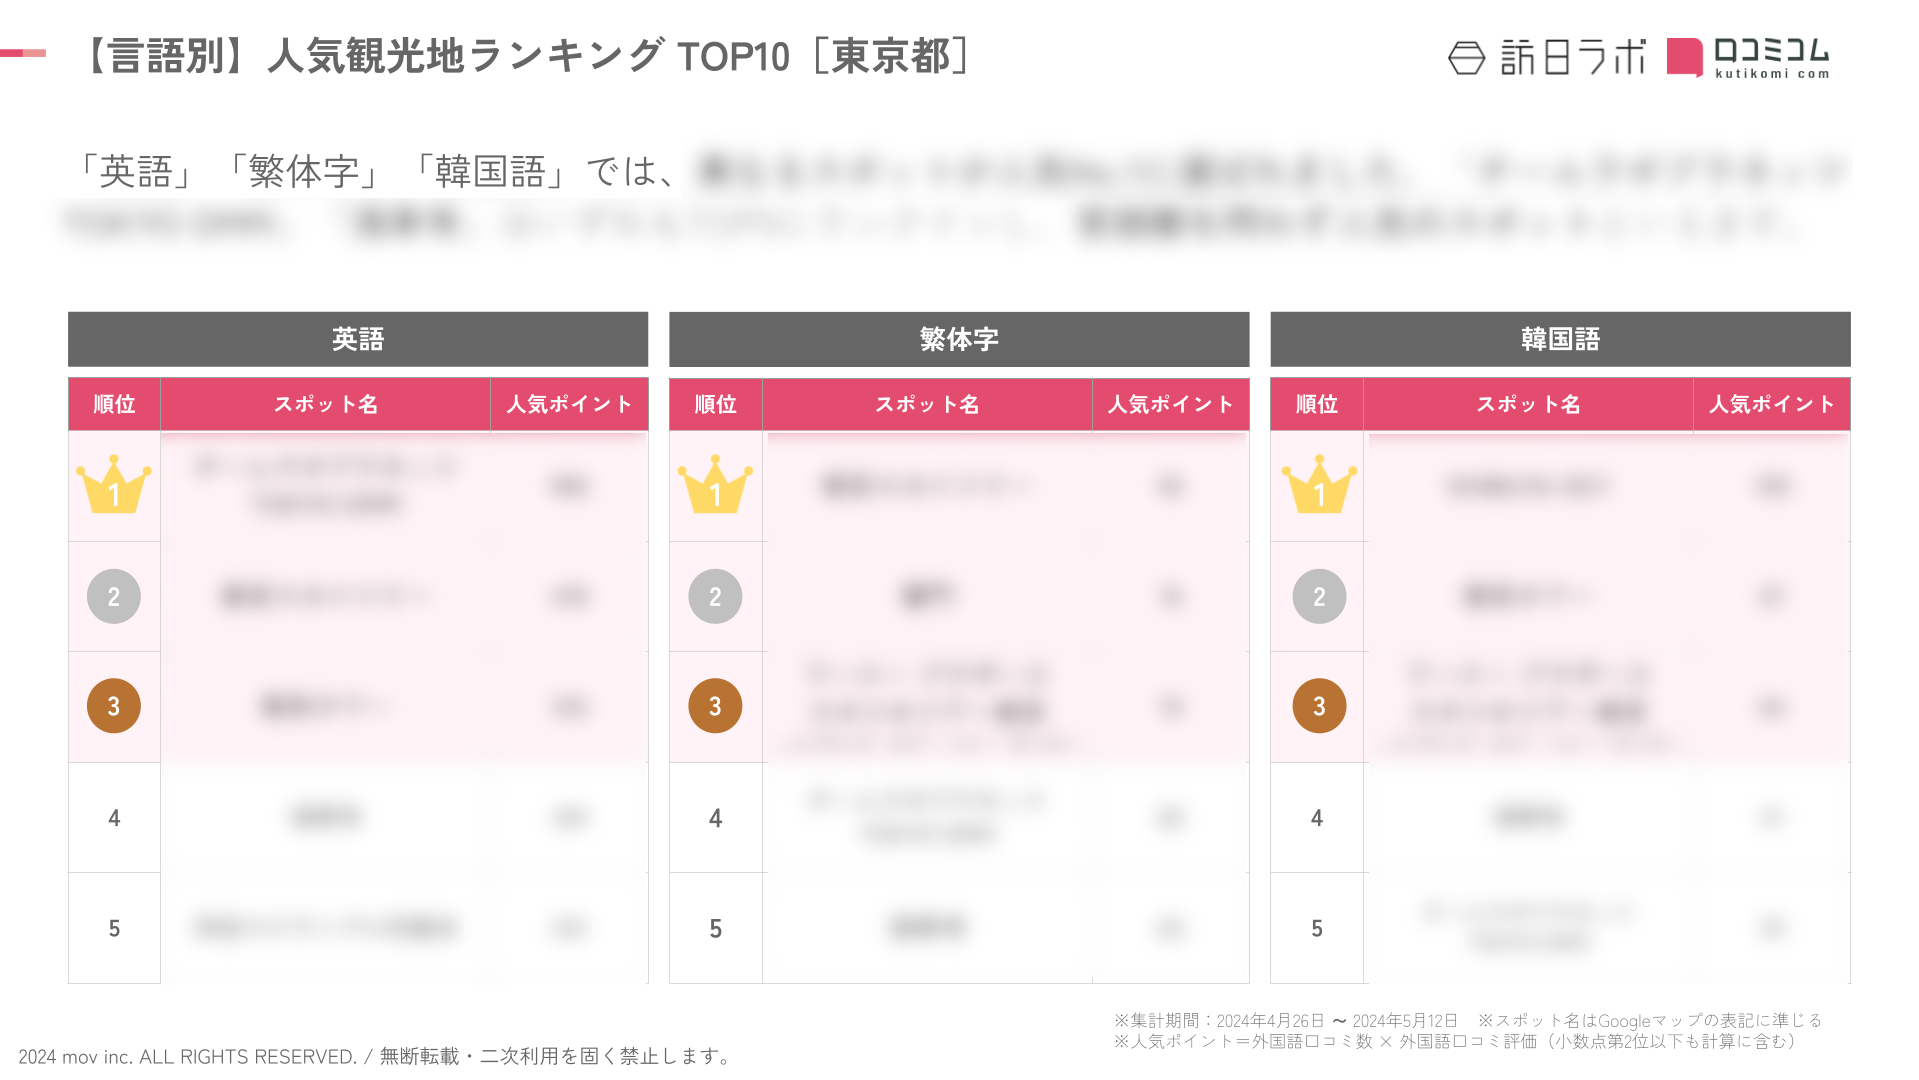1919x1080 pixels.
Task: Click 順位 column header in 韓国語 table
Action: pos(1317,404)
